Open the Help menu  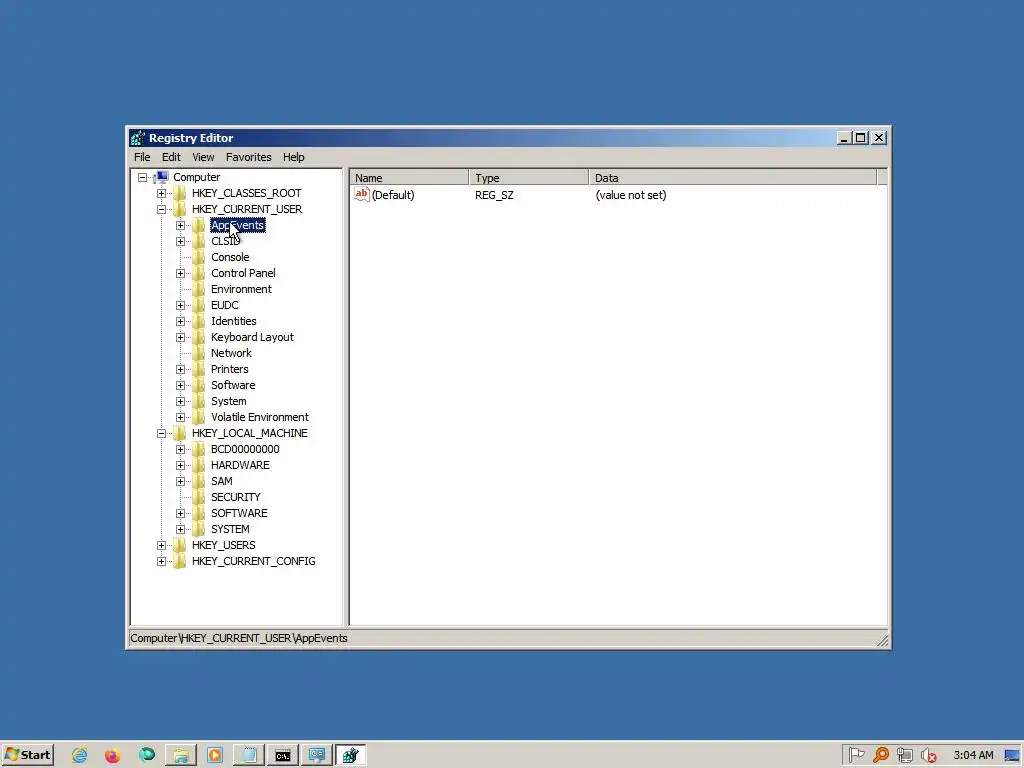click(293, 157)
